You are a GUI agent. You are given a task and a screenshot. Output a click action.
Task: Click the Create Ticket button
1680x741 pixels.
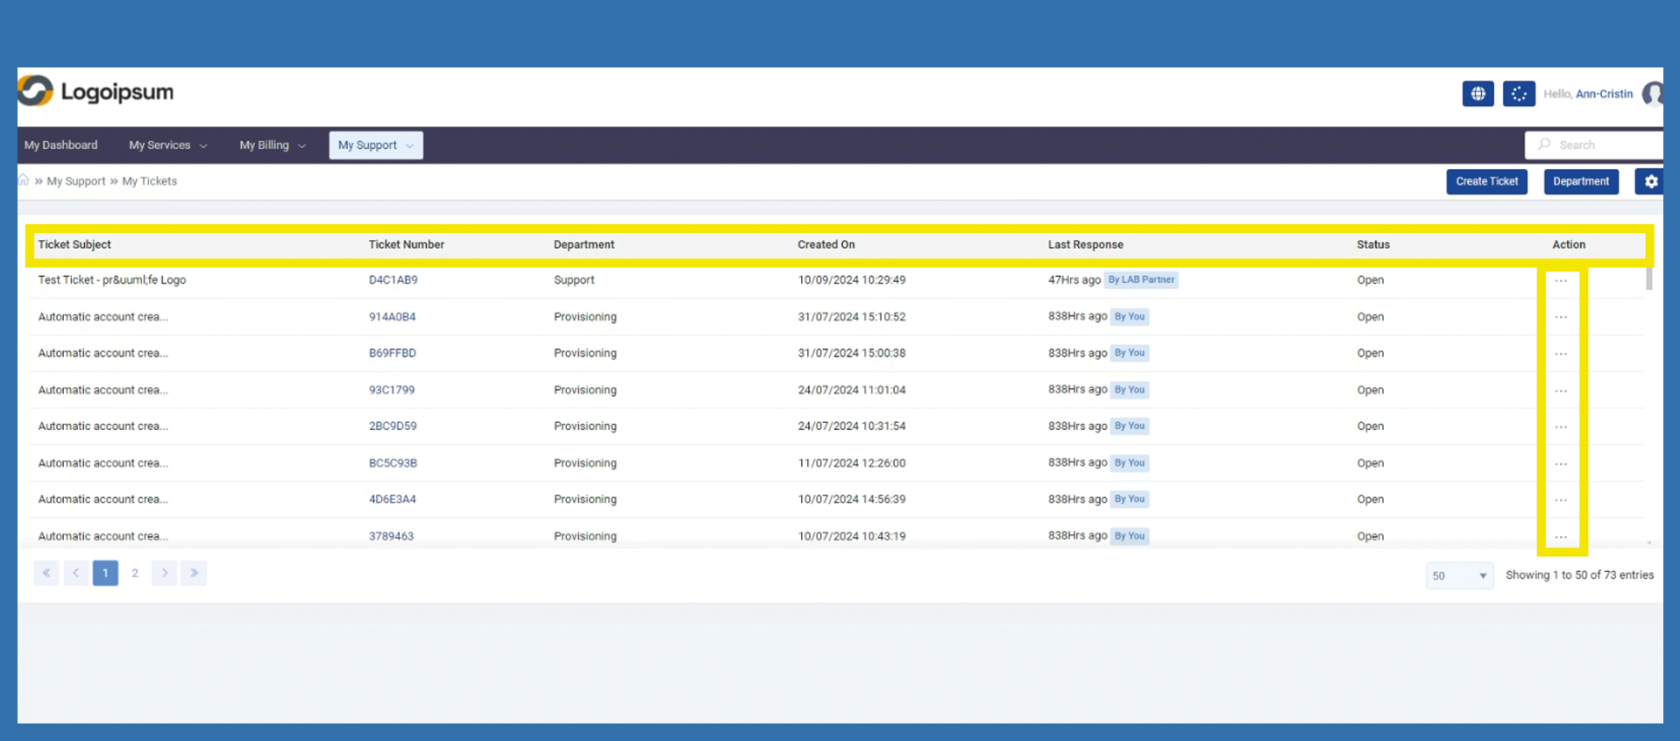pyautogui.click(x=1486, y=181)
